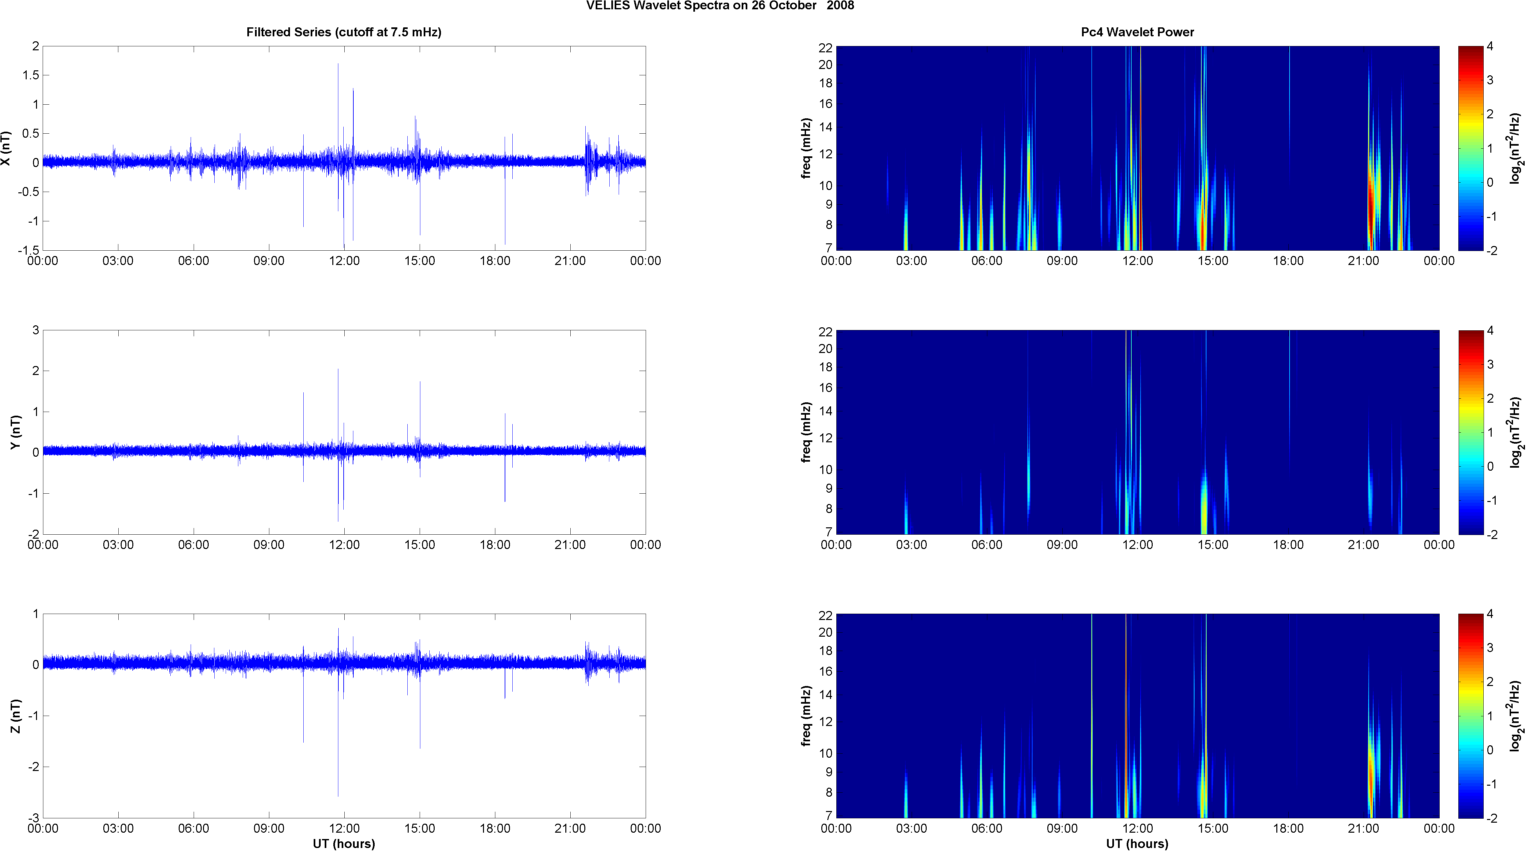1526x851 pixels.
Task: Select the middle wavelet panel's colorbar
Action: click(1470, 432)
